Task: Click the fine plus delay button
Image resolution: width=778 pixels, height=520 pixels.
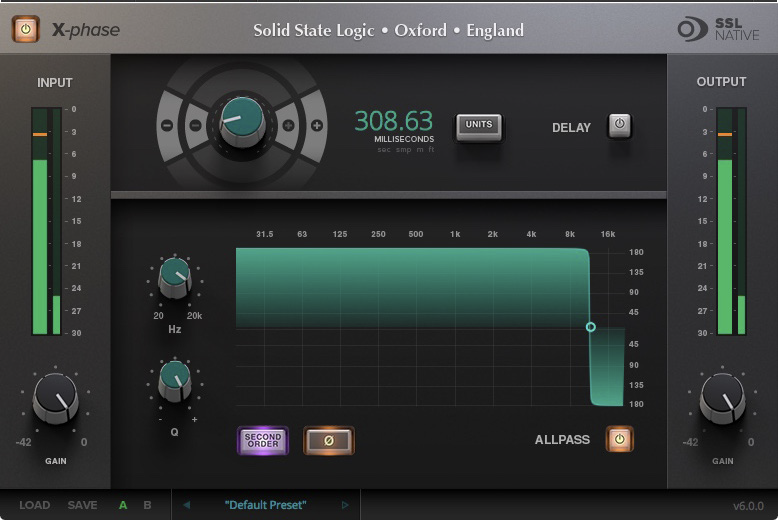Action: coord(288,126)
